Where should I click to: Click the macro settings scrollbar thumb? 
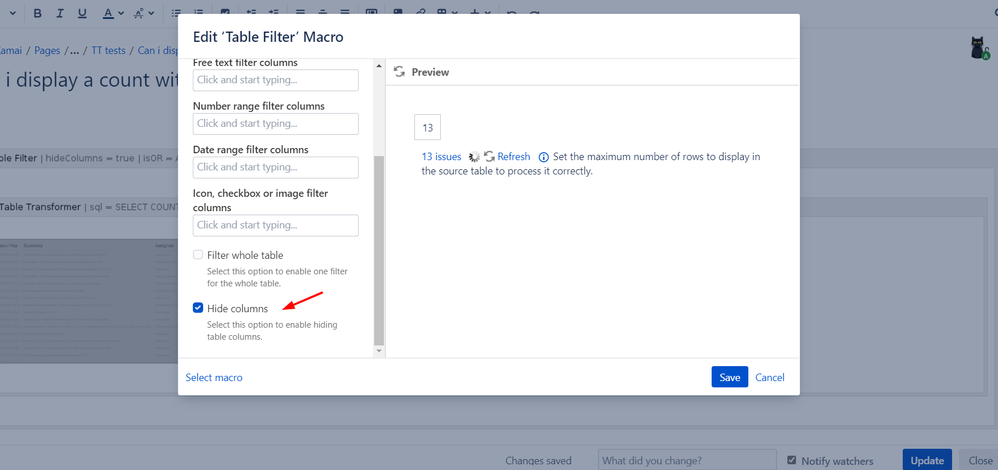(x=379, y=250)
